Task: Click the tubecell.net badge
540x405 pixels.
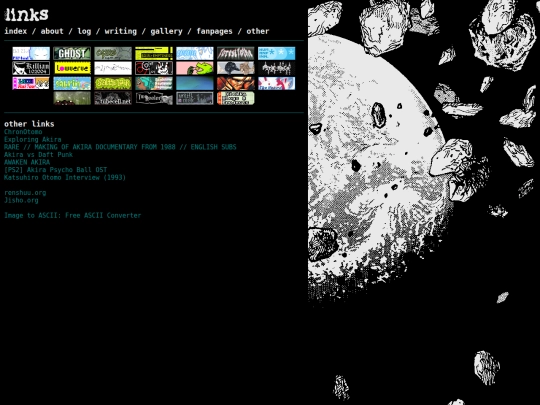Action: 113,98
